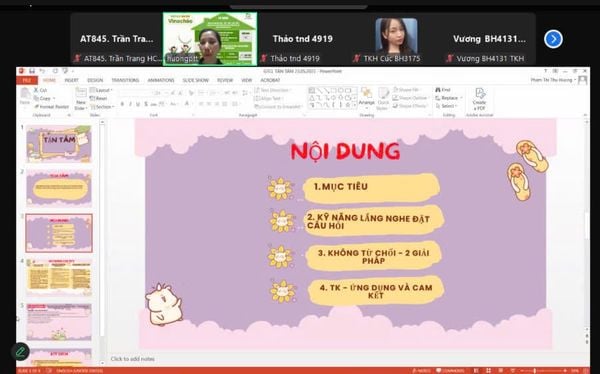Open the Arrange tool
The image size is (600, 374).
(x=367, y=97)
